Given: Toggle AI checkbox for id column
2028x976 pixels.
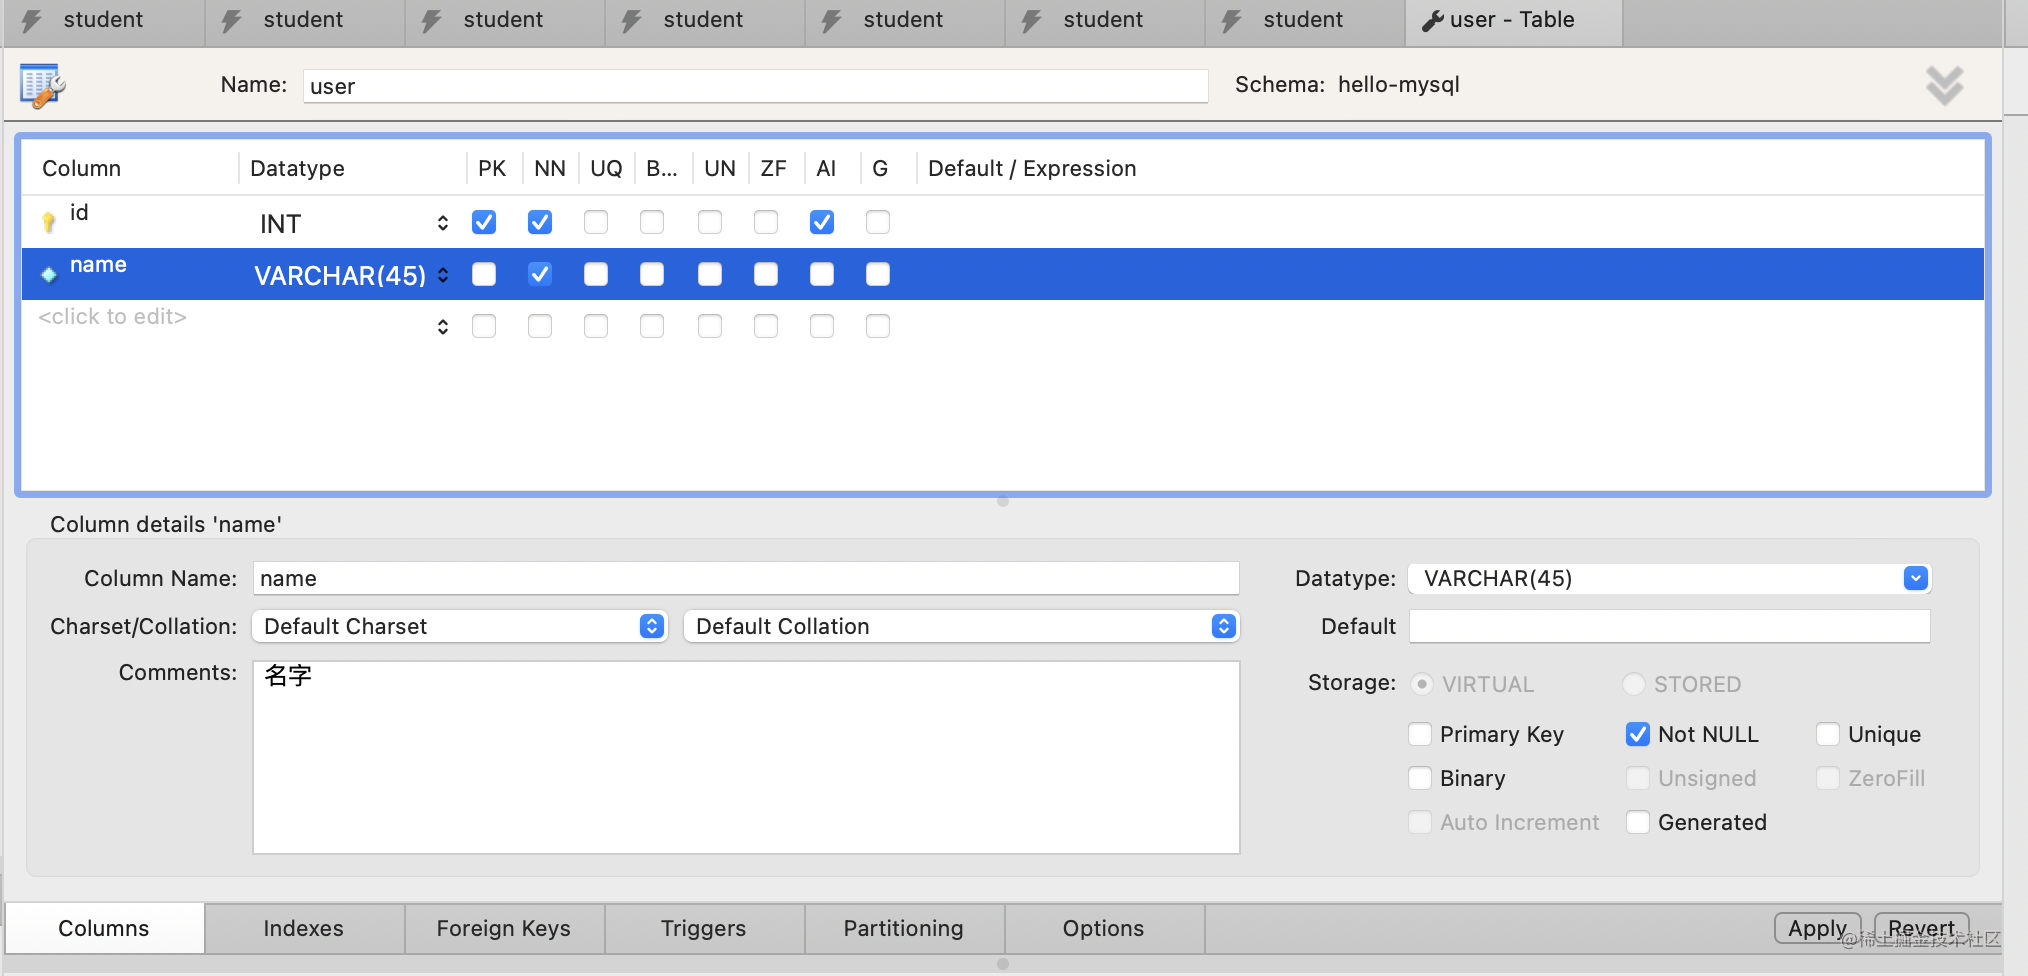Looking at the screenshot, I should (822, 222).
